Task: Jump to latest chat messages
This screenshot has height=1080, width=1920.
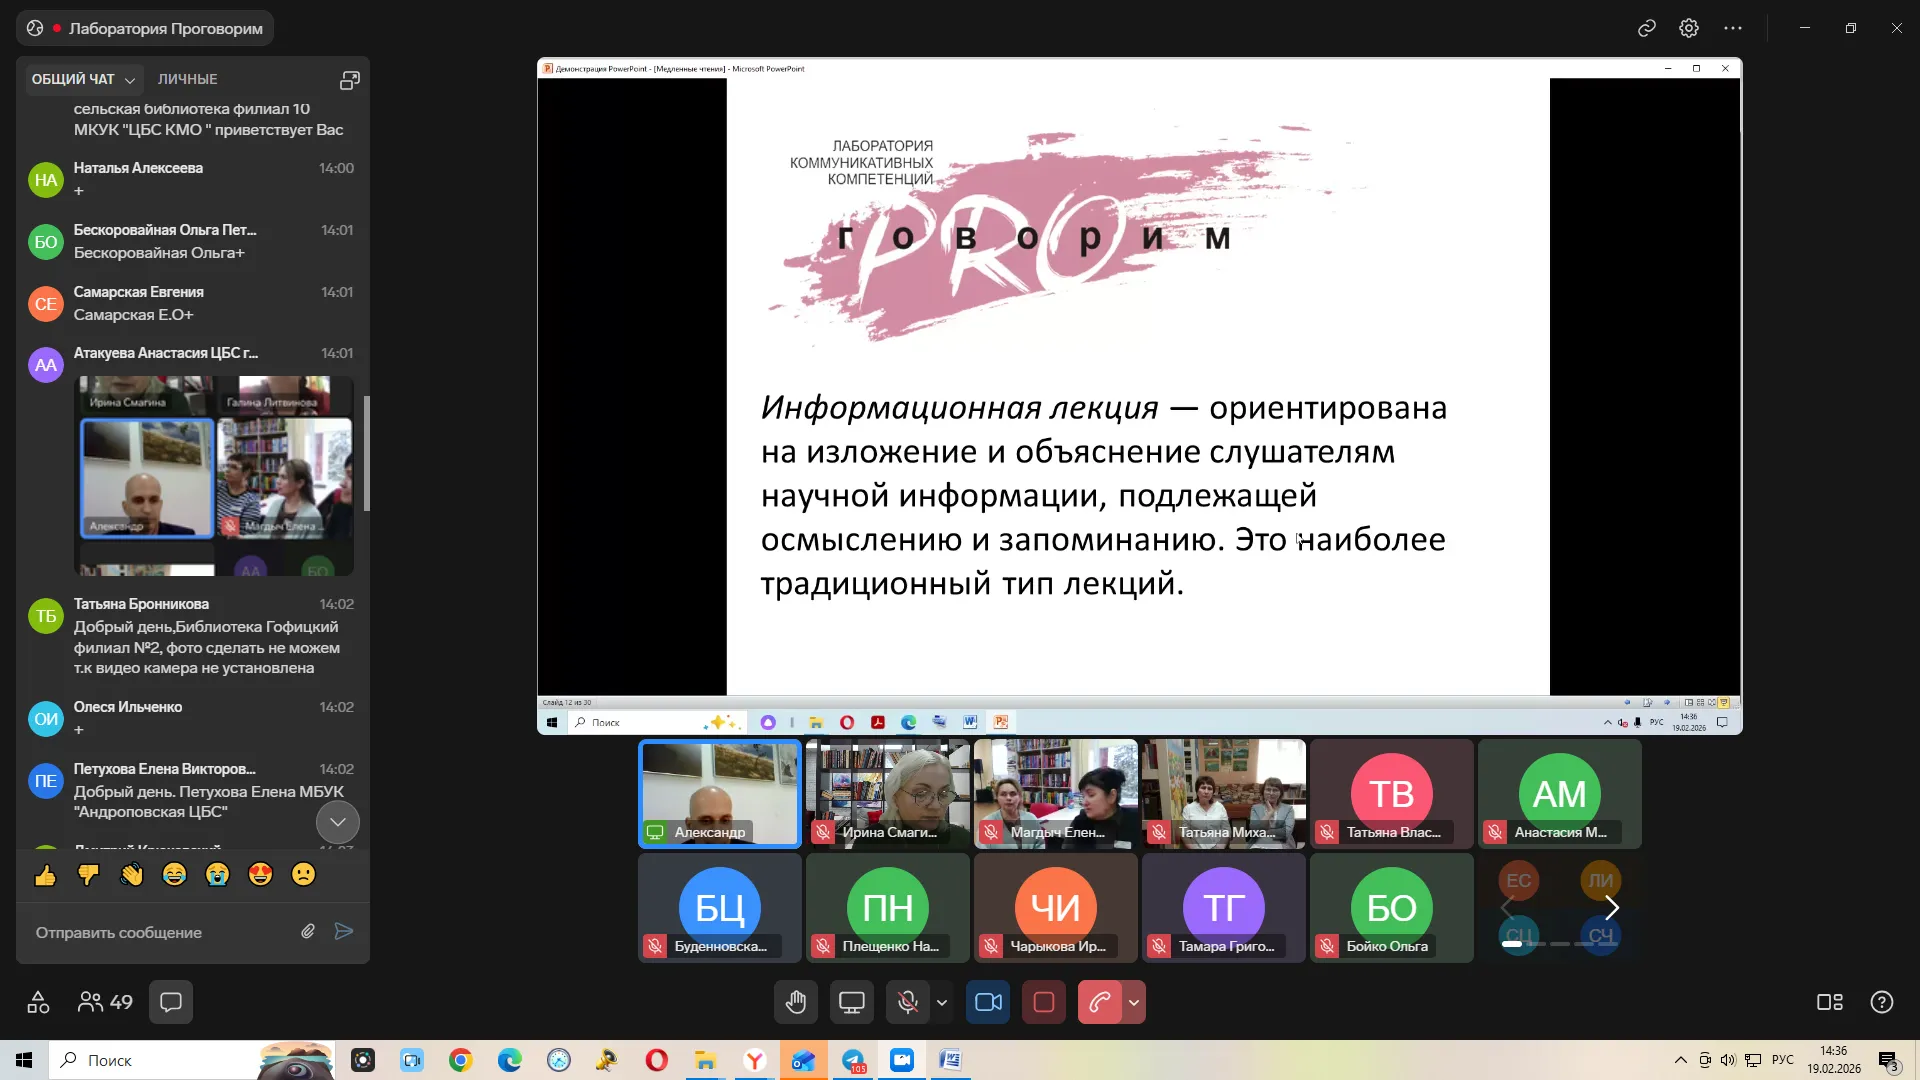Action: click(338, 822)
